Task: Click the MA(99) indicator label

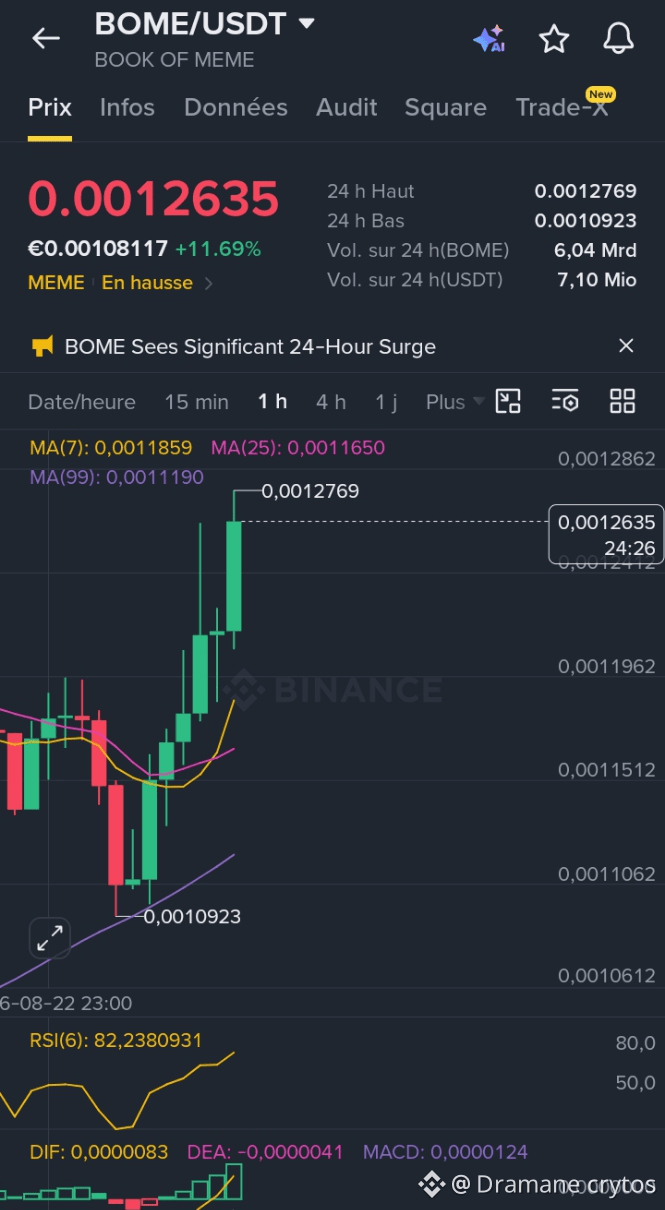Action: coord(117,478)
